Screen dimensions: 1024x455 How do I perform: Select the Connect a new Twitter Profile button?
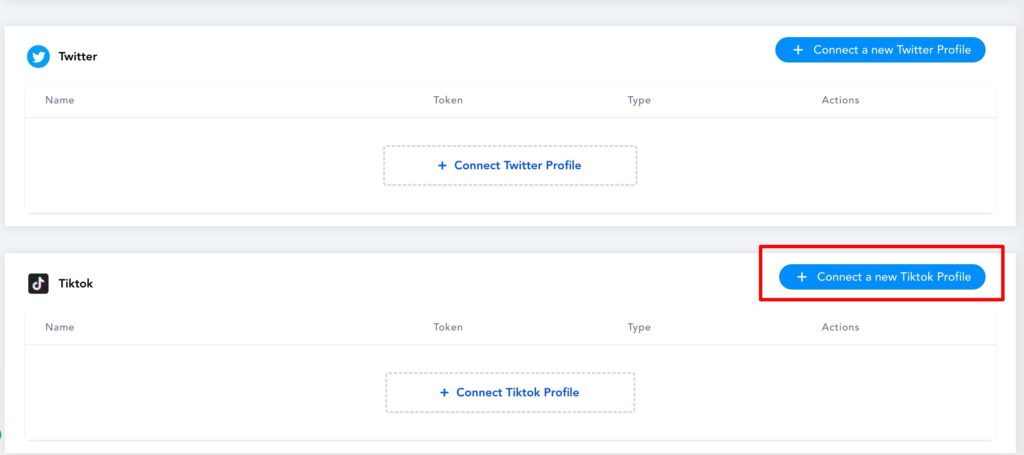coord(880,50)
